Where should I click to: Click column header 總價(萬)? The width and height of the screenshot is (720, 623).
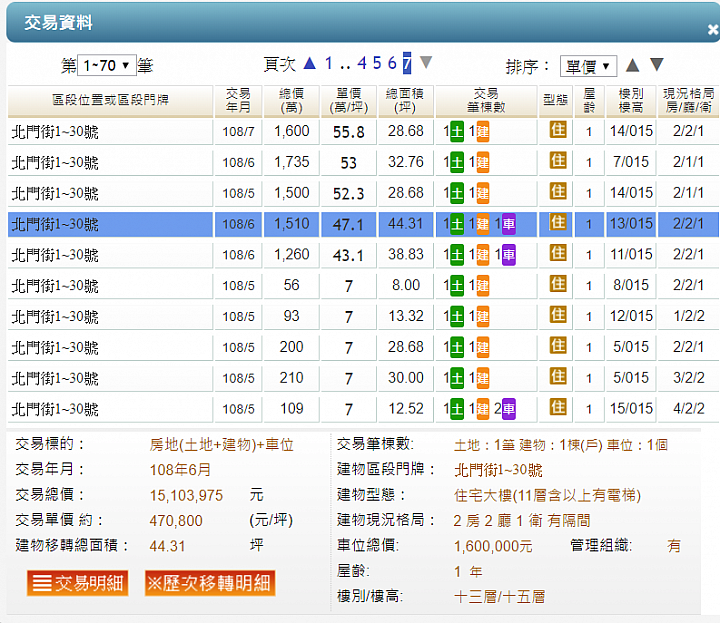click(291, 100)
